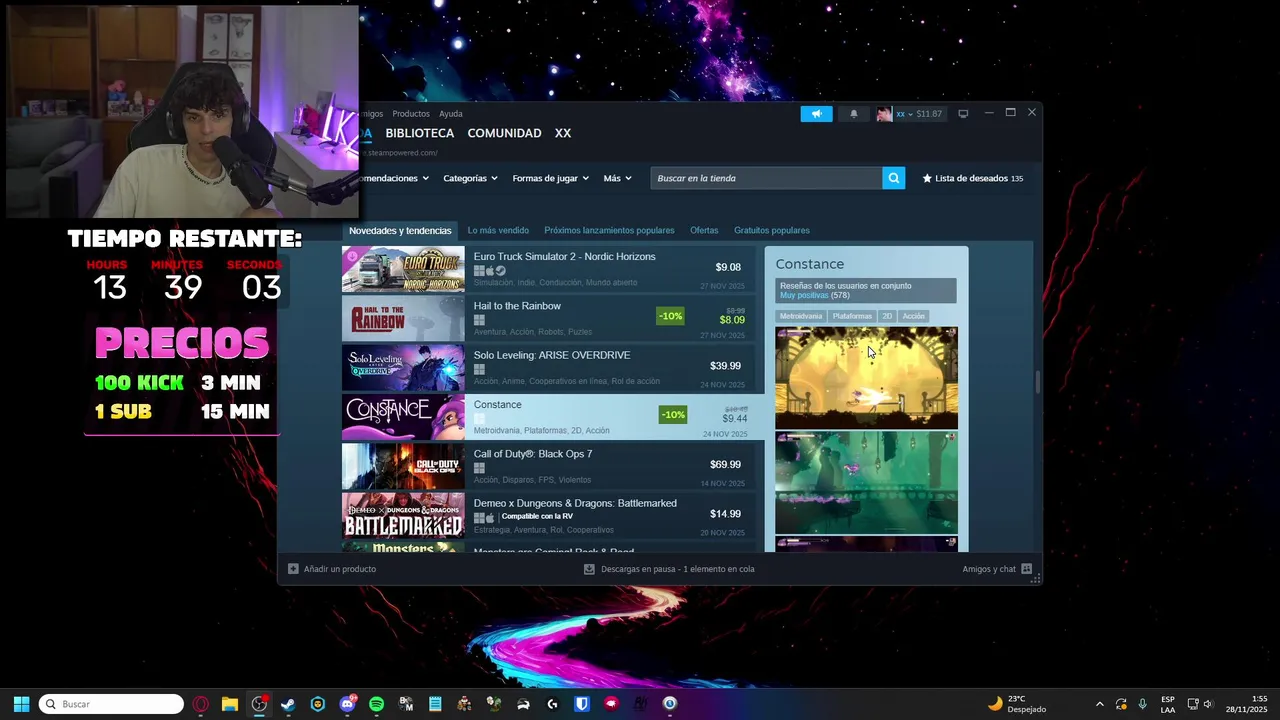Click the Solo Leveling capsule image

coord(403,367)
